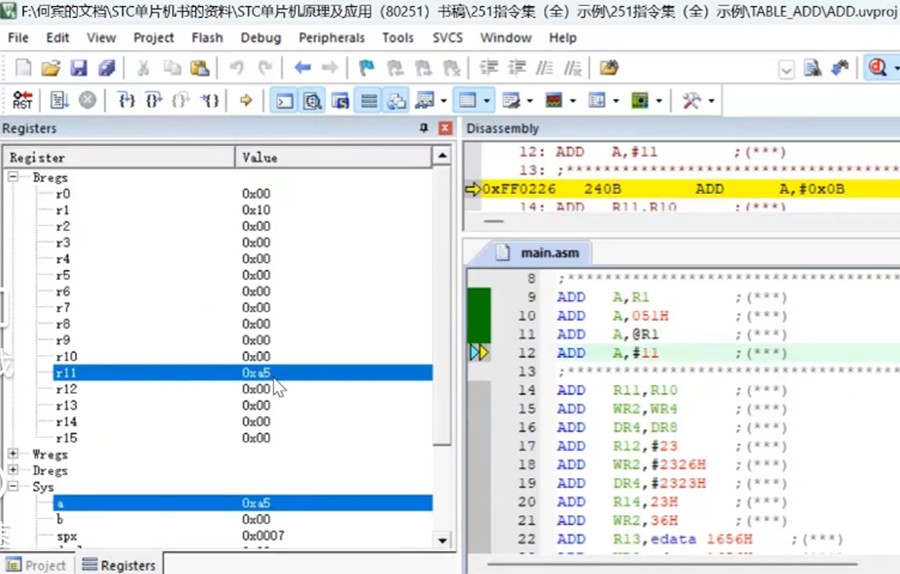This screenshot has width=900, height=574.
Task: Open the find combo box dropdown
Action: point(786,70)
